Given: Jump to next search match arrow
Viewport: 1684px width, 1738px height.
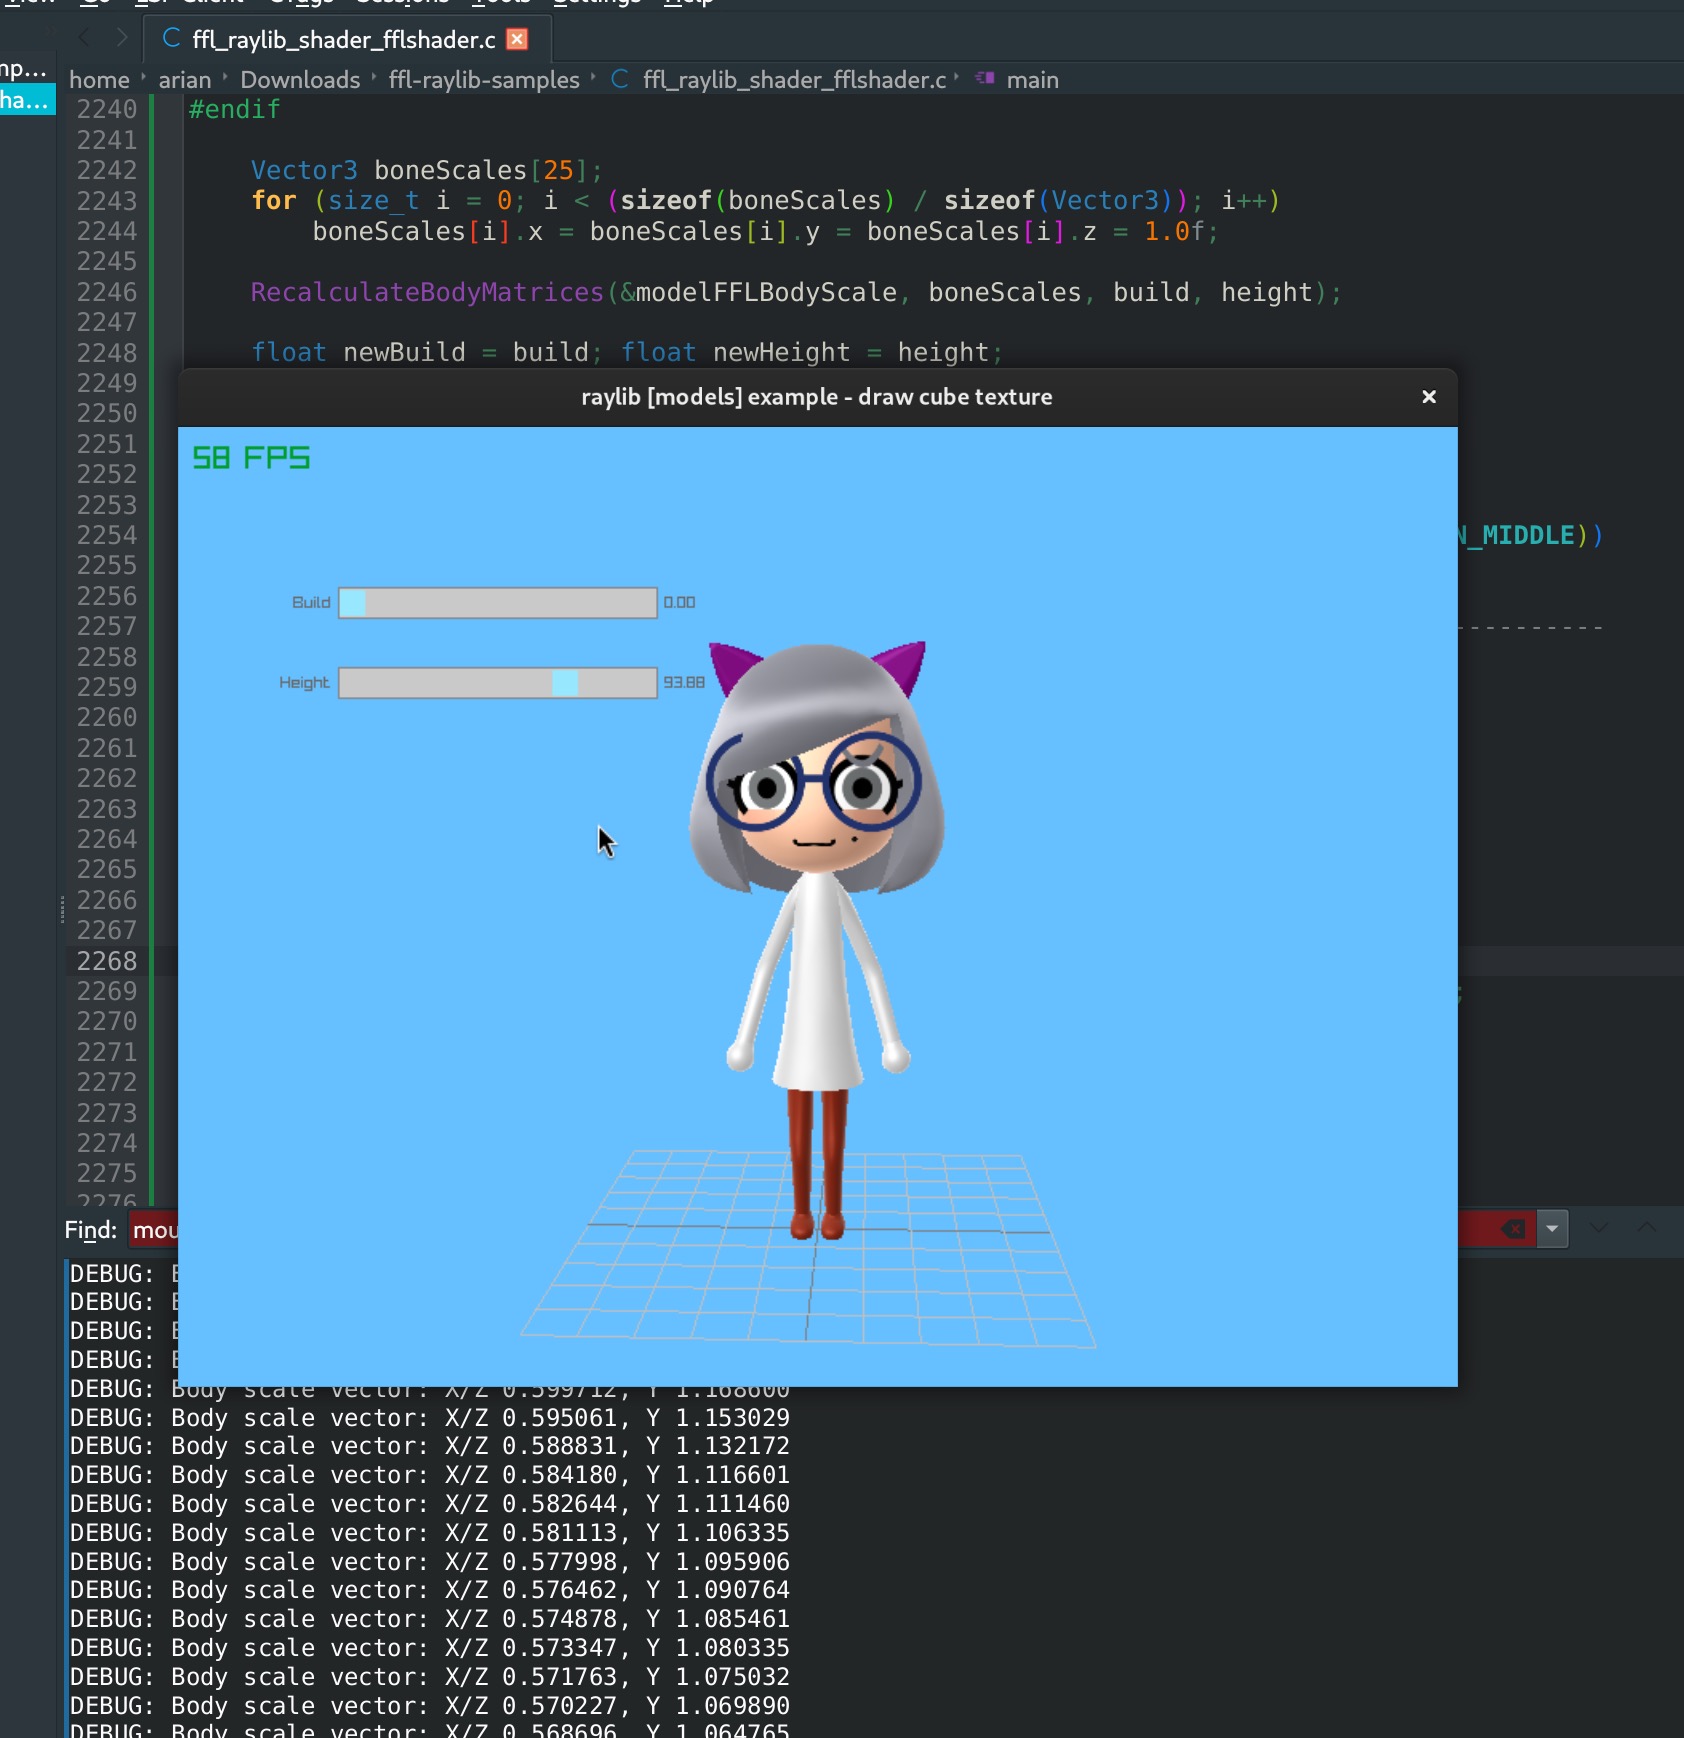Looking at the screenshot, I should point(1599,1227).
